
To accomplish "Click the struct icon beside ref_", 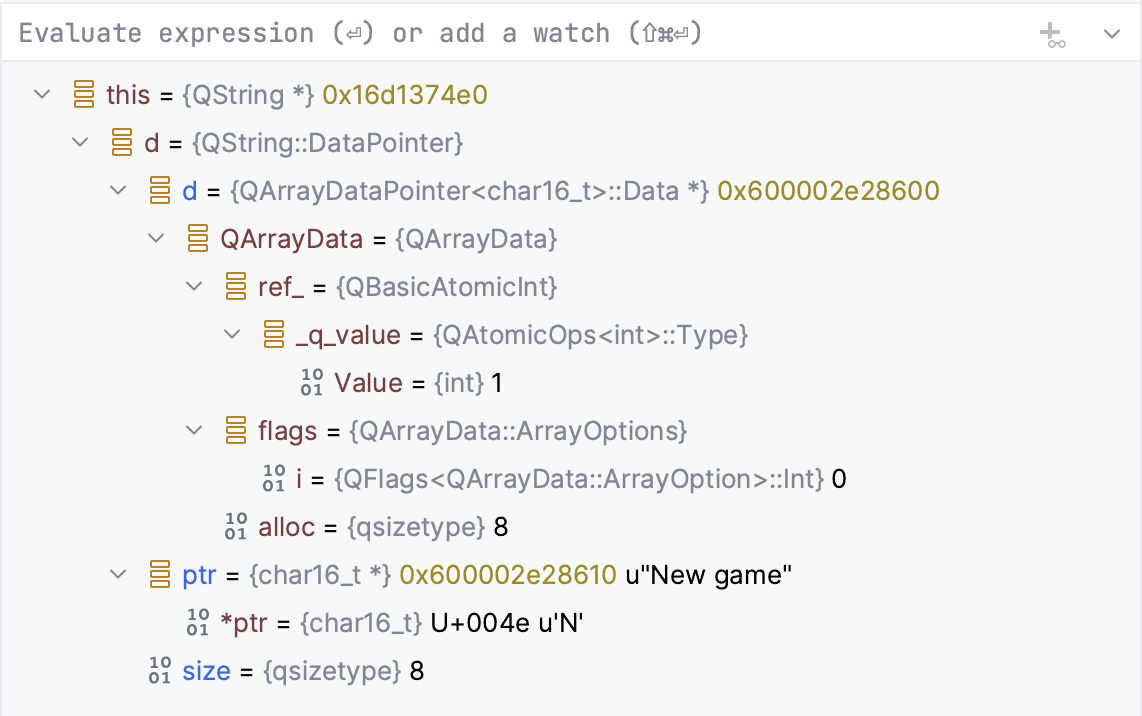I will point(236,286).
